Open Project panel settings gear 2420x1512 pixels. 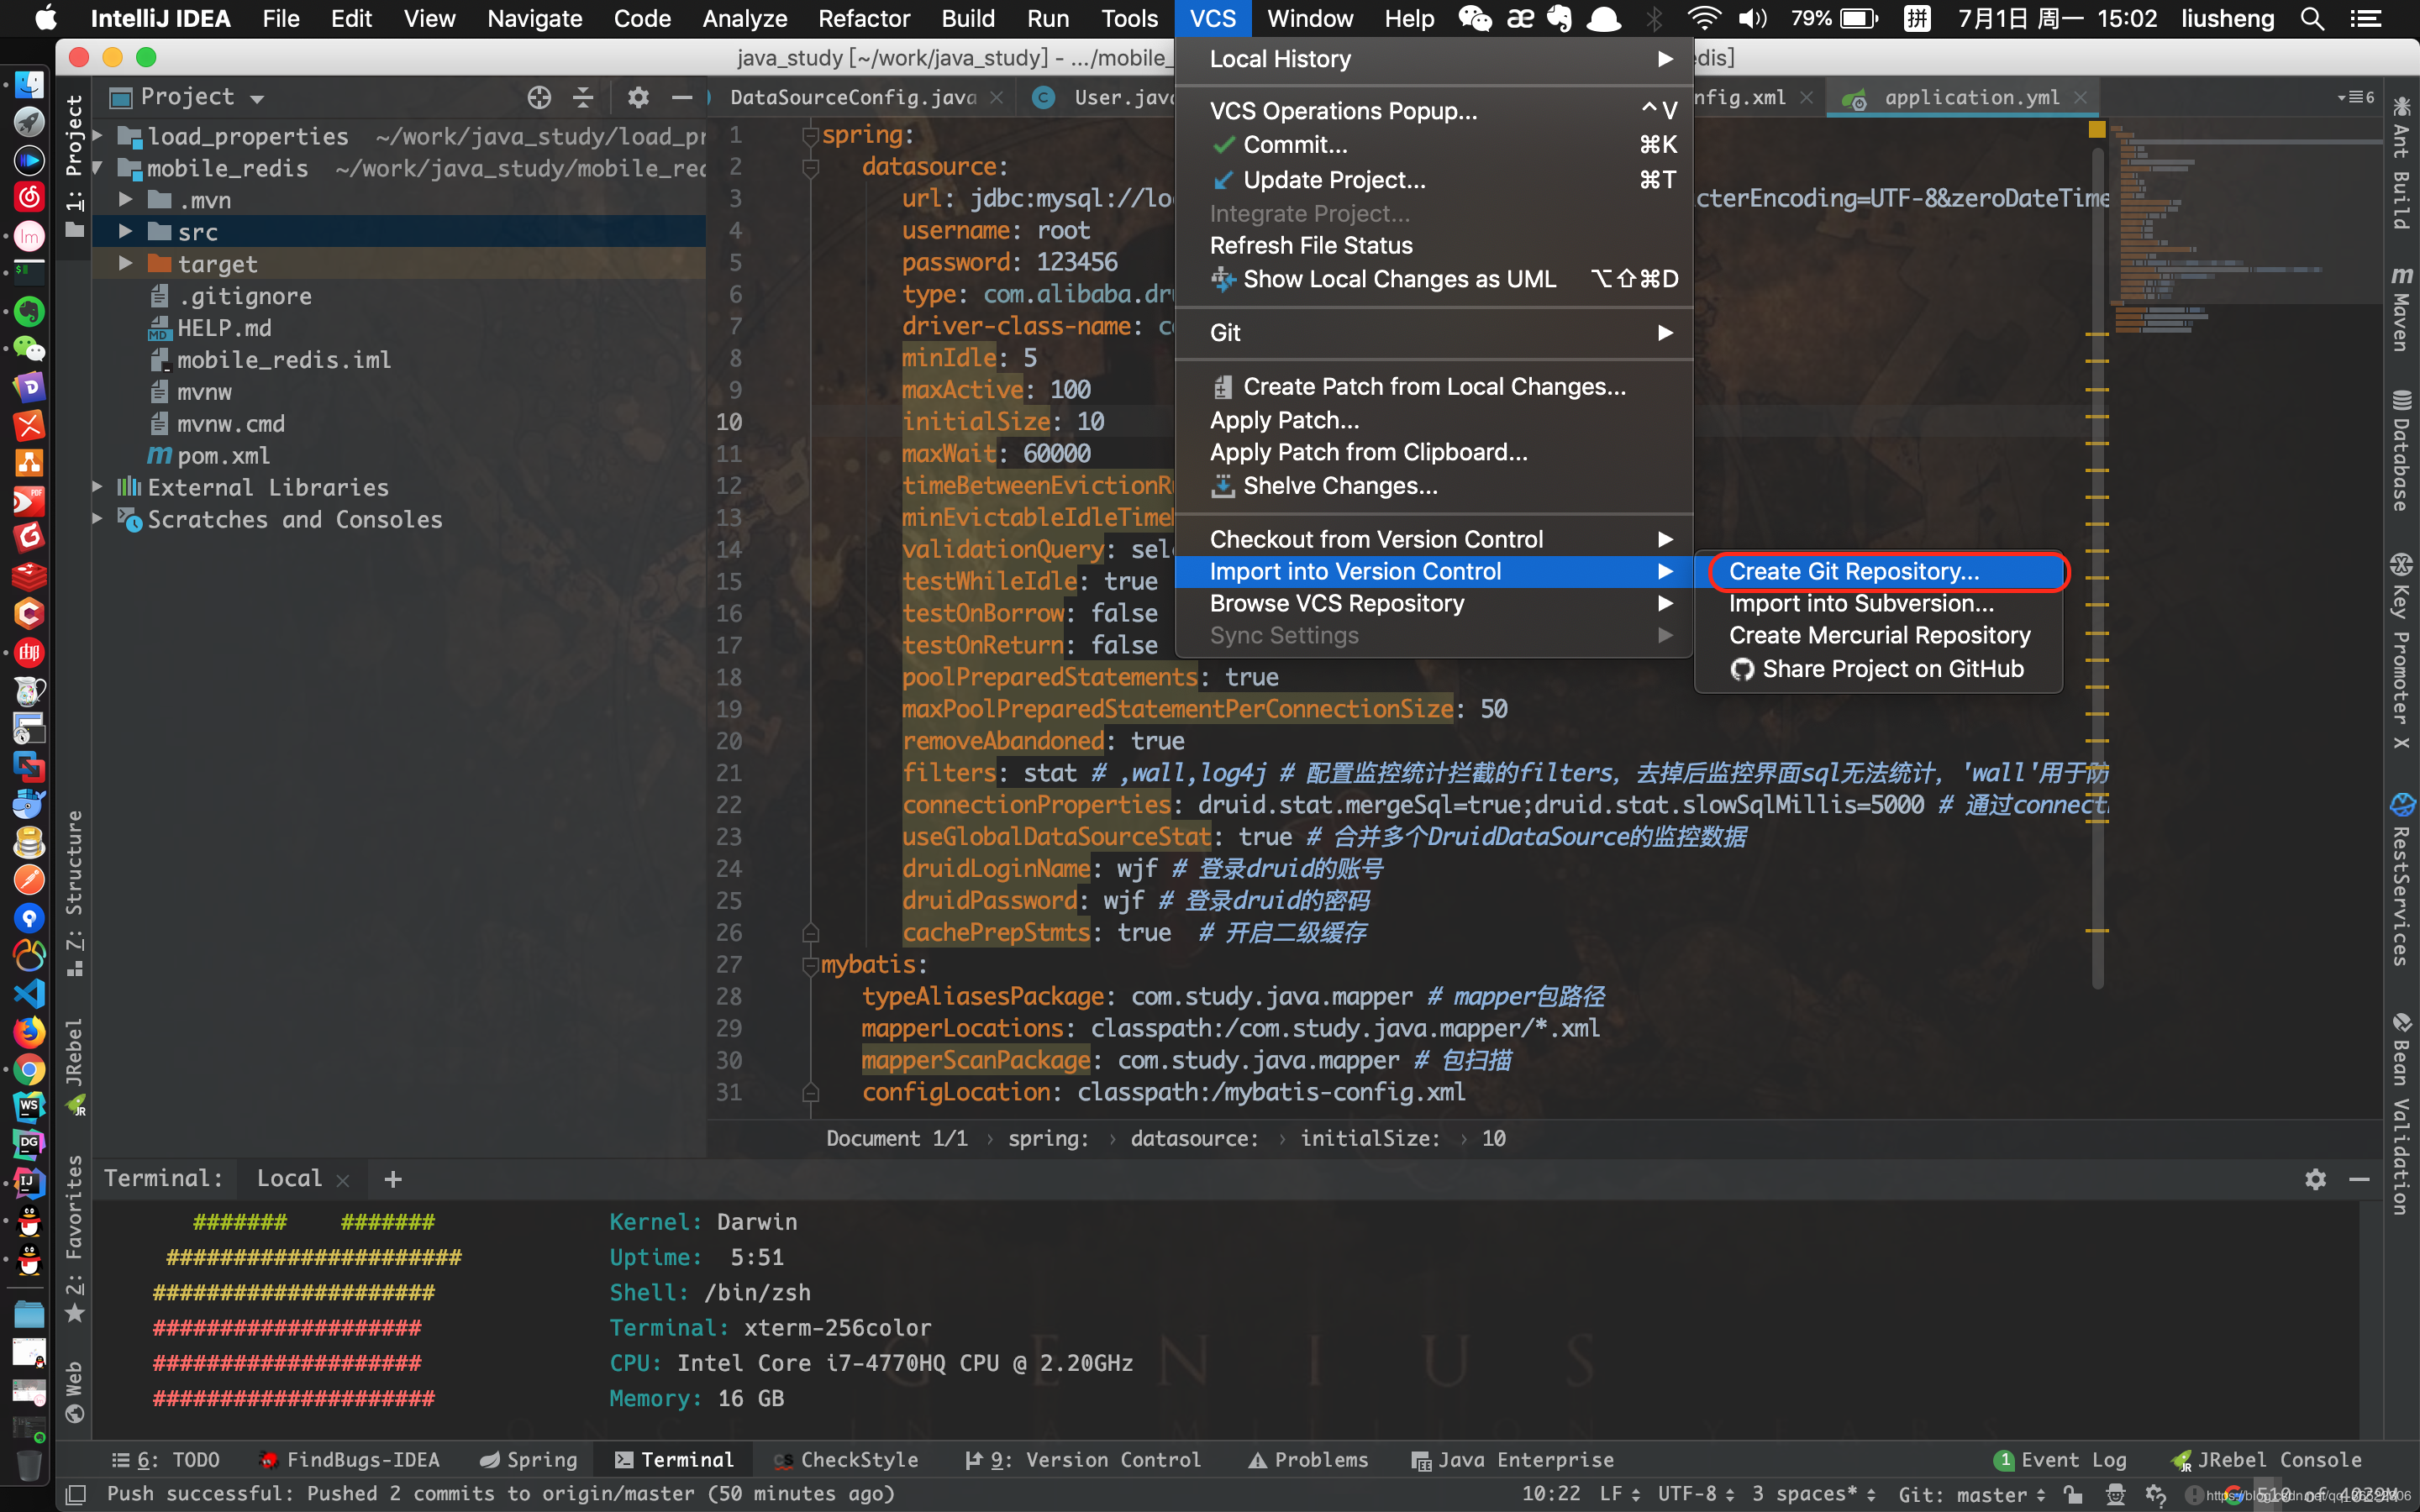tap(638, 97)
